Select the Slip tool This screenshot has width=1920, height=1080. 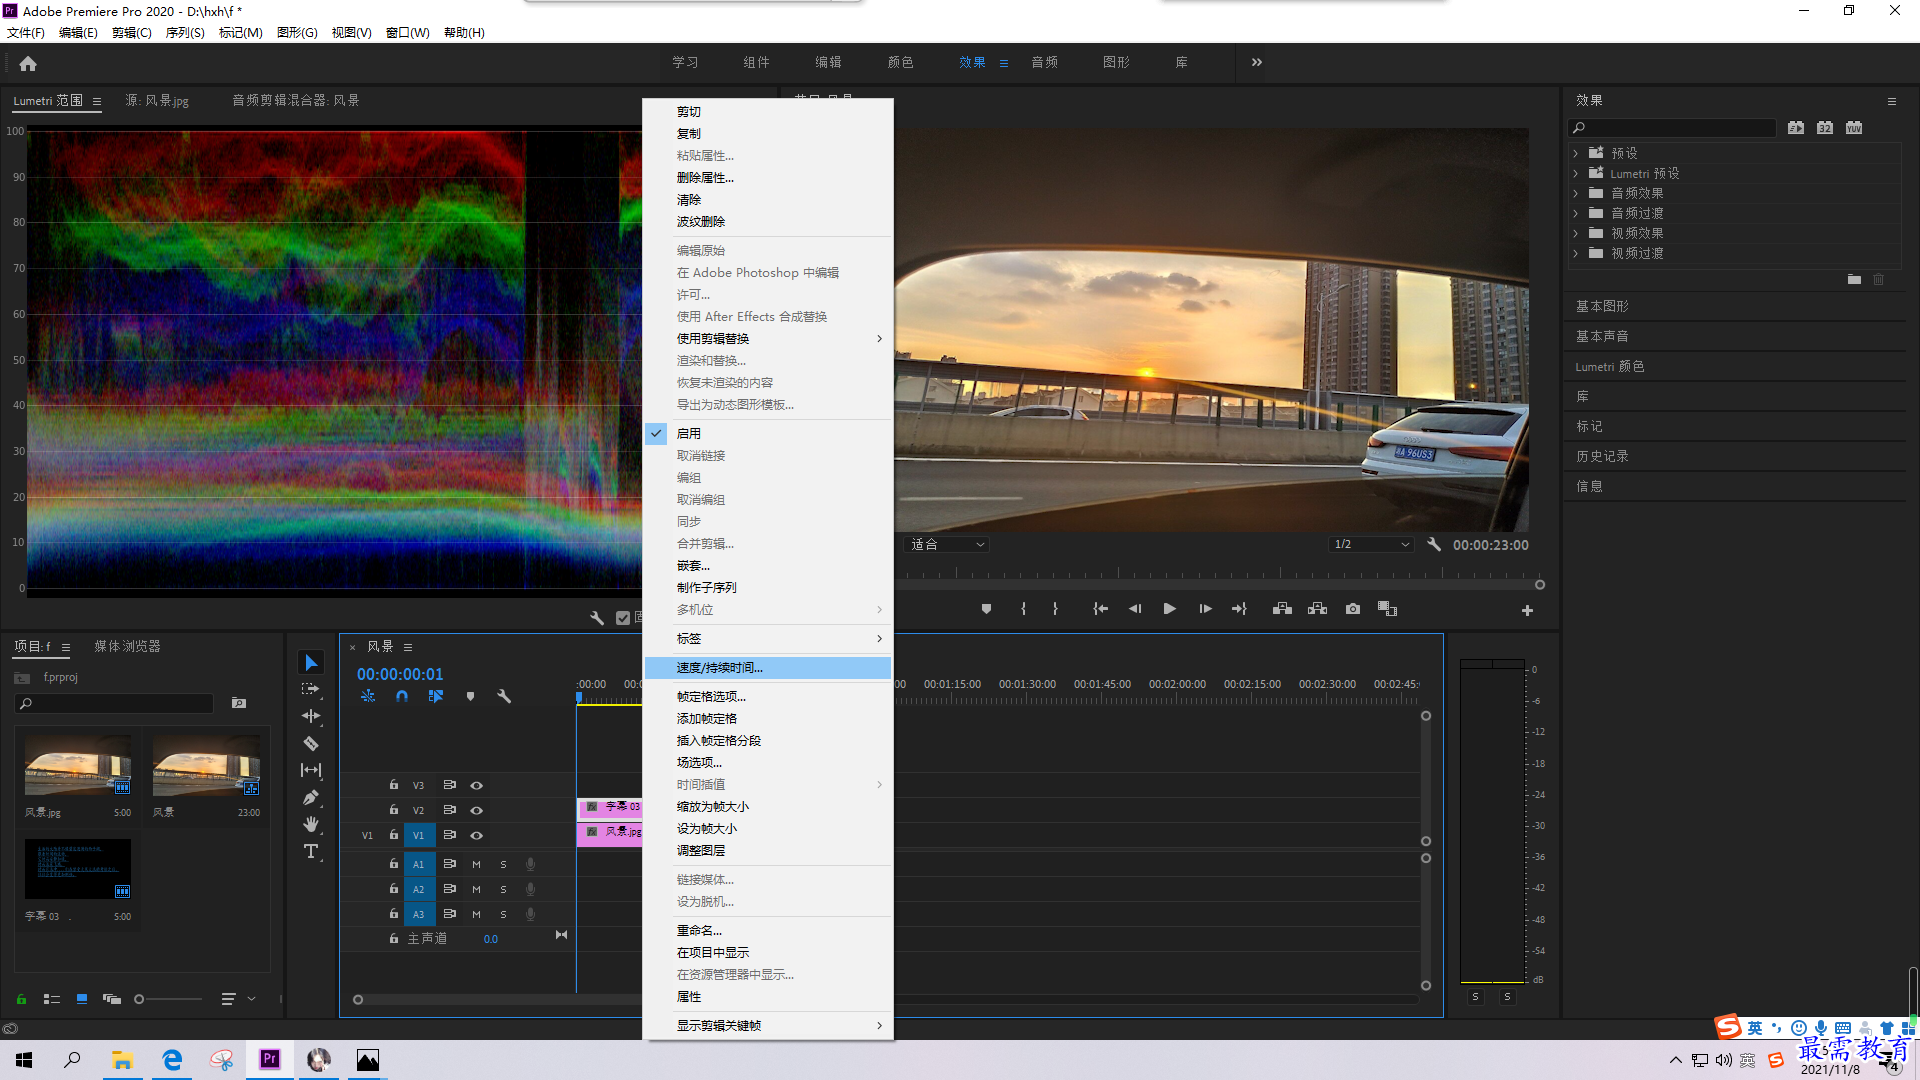[311, 770]
